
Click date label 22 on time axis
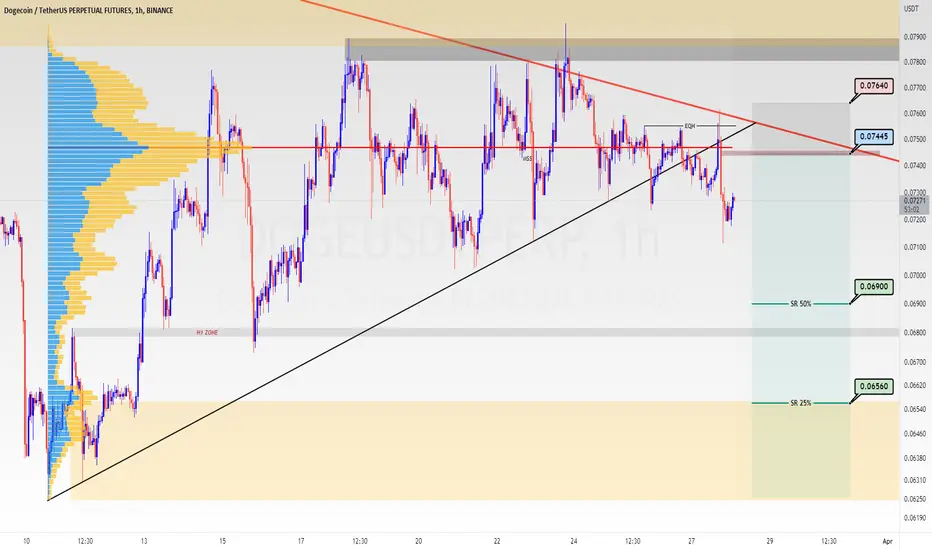(x=497, y=541)
